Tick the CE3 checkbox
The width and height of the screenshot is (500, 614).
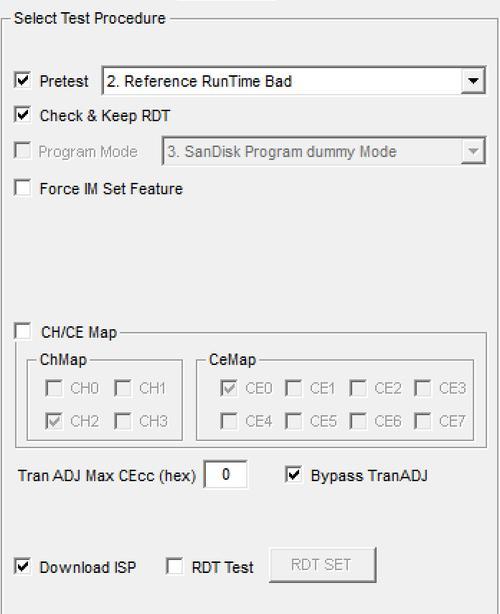(422, 388)
